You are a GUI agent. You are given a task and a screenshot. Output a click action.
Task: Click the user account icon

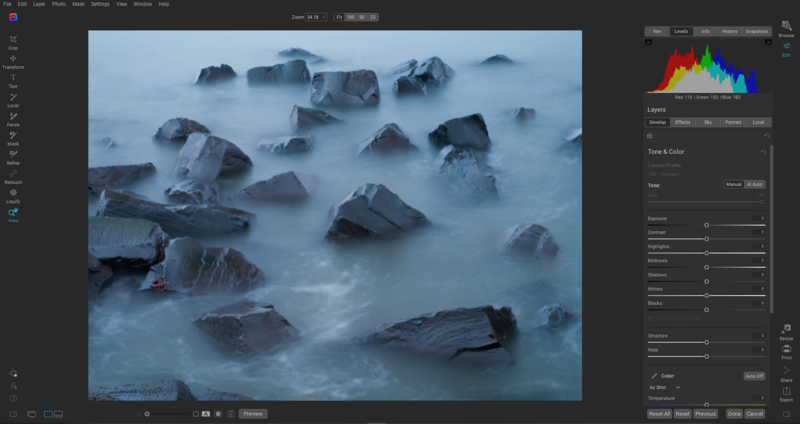tap(13, 386)
